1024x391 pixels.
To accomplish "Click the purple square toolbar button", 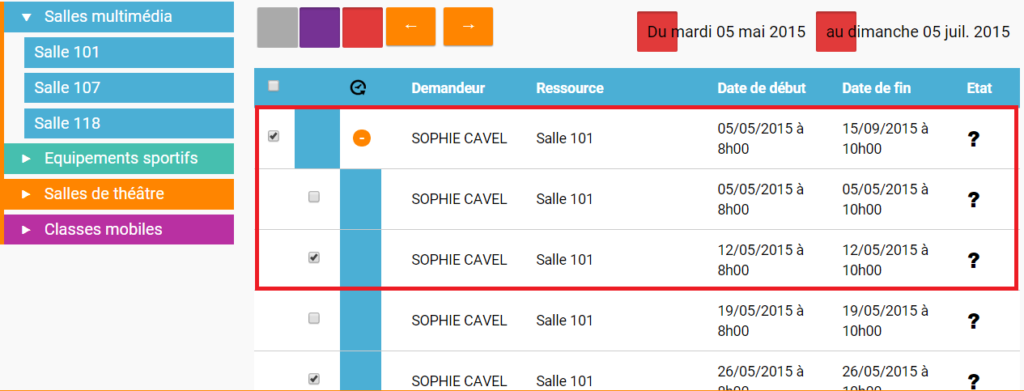I will [319, 27].
